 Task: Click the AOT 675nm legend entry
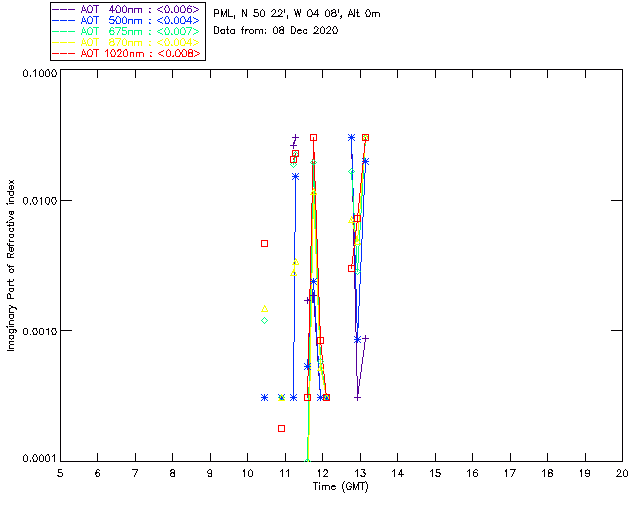pyautogui.click(x=127, y=31)
